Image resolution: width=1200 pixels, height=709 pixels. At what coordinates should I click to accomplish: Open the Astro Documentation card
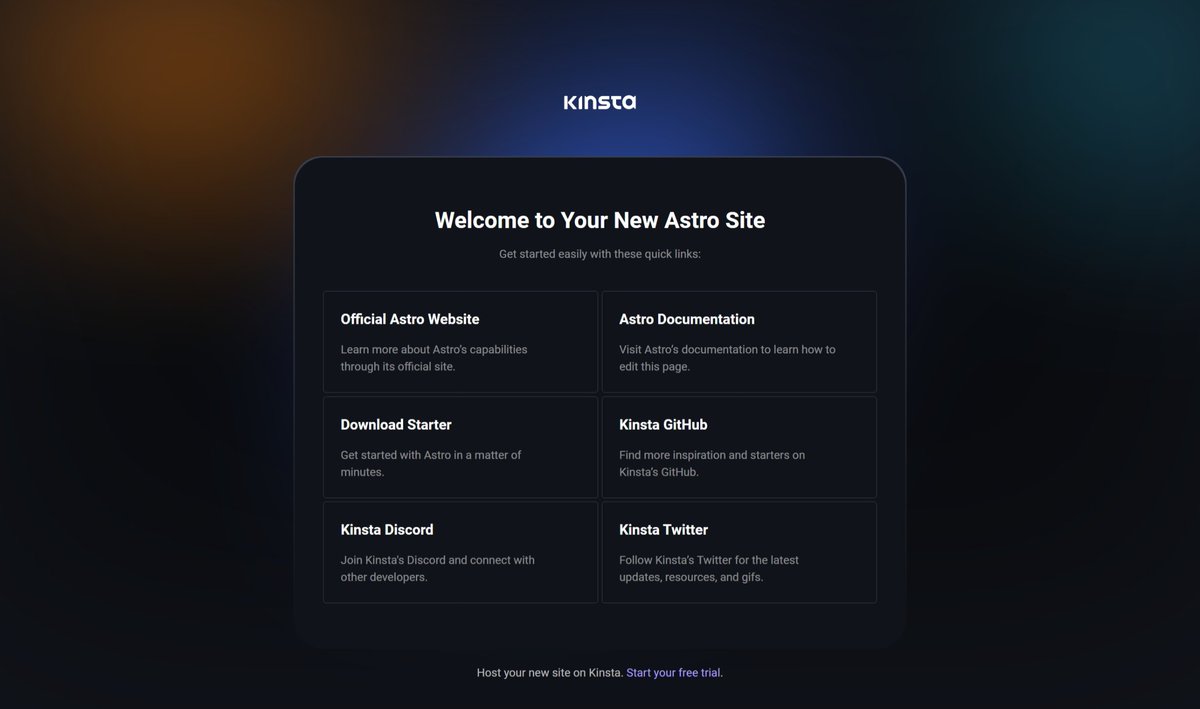(739, 342)
